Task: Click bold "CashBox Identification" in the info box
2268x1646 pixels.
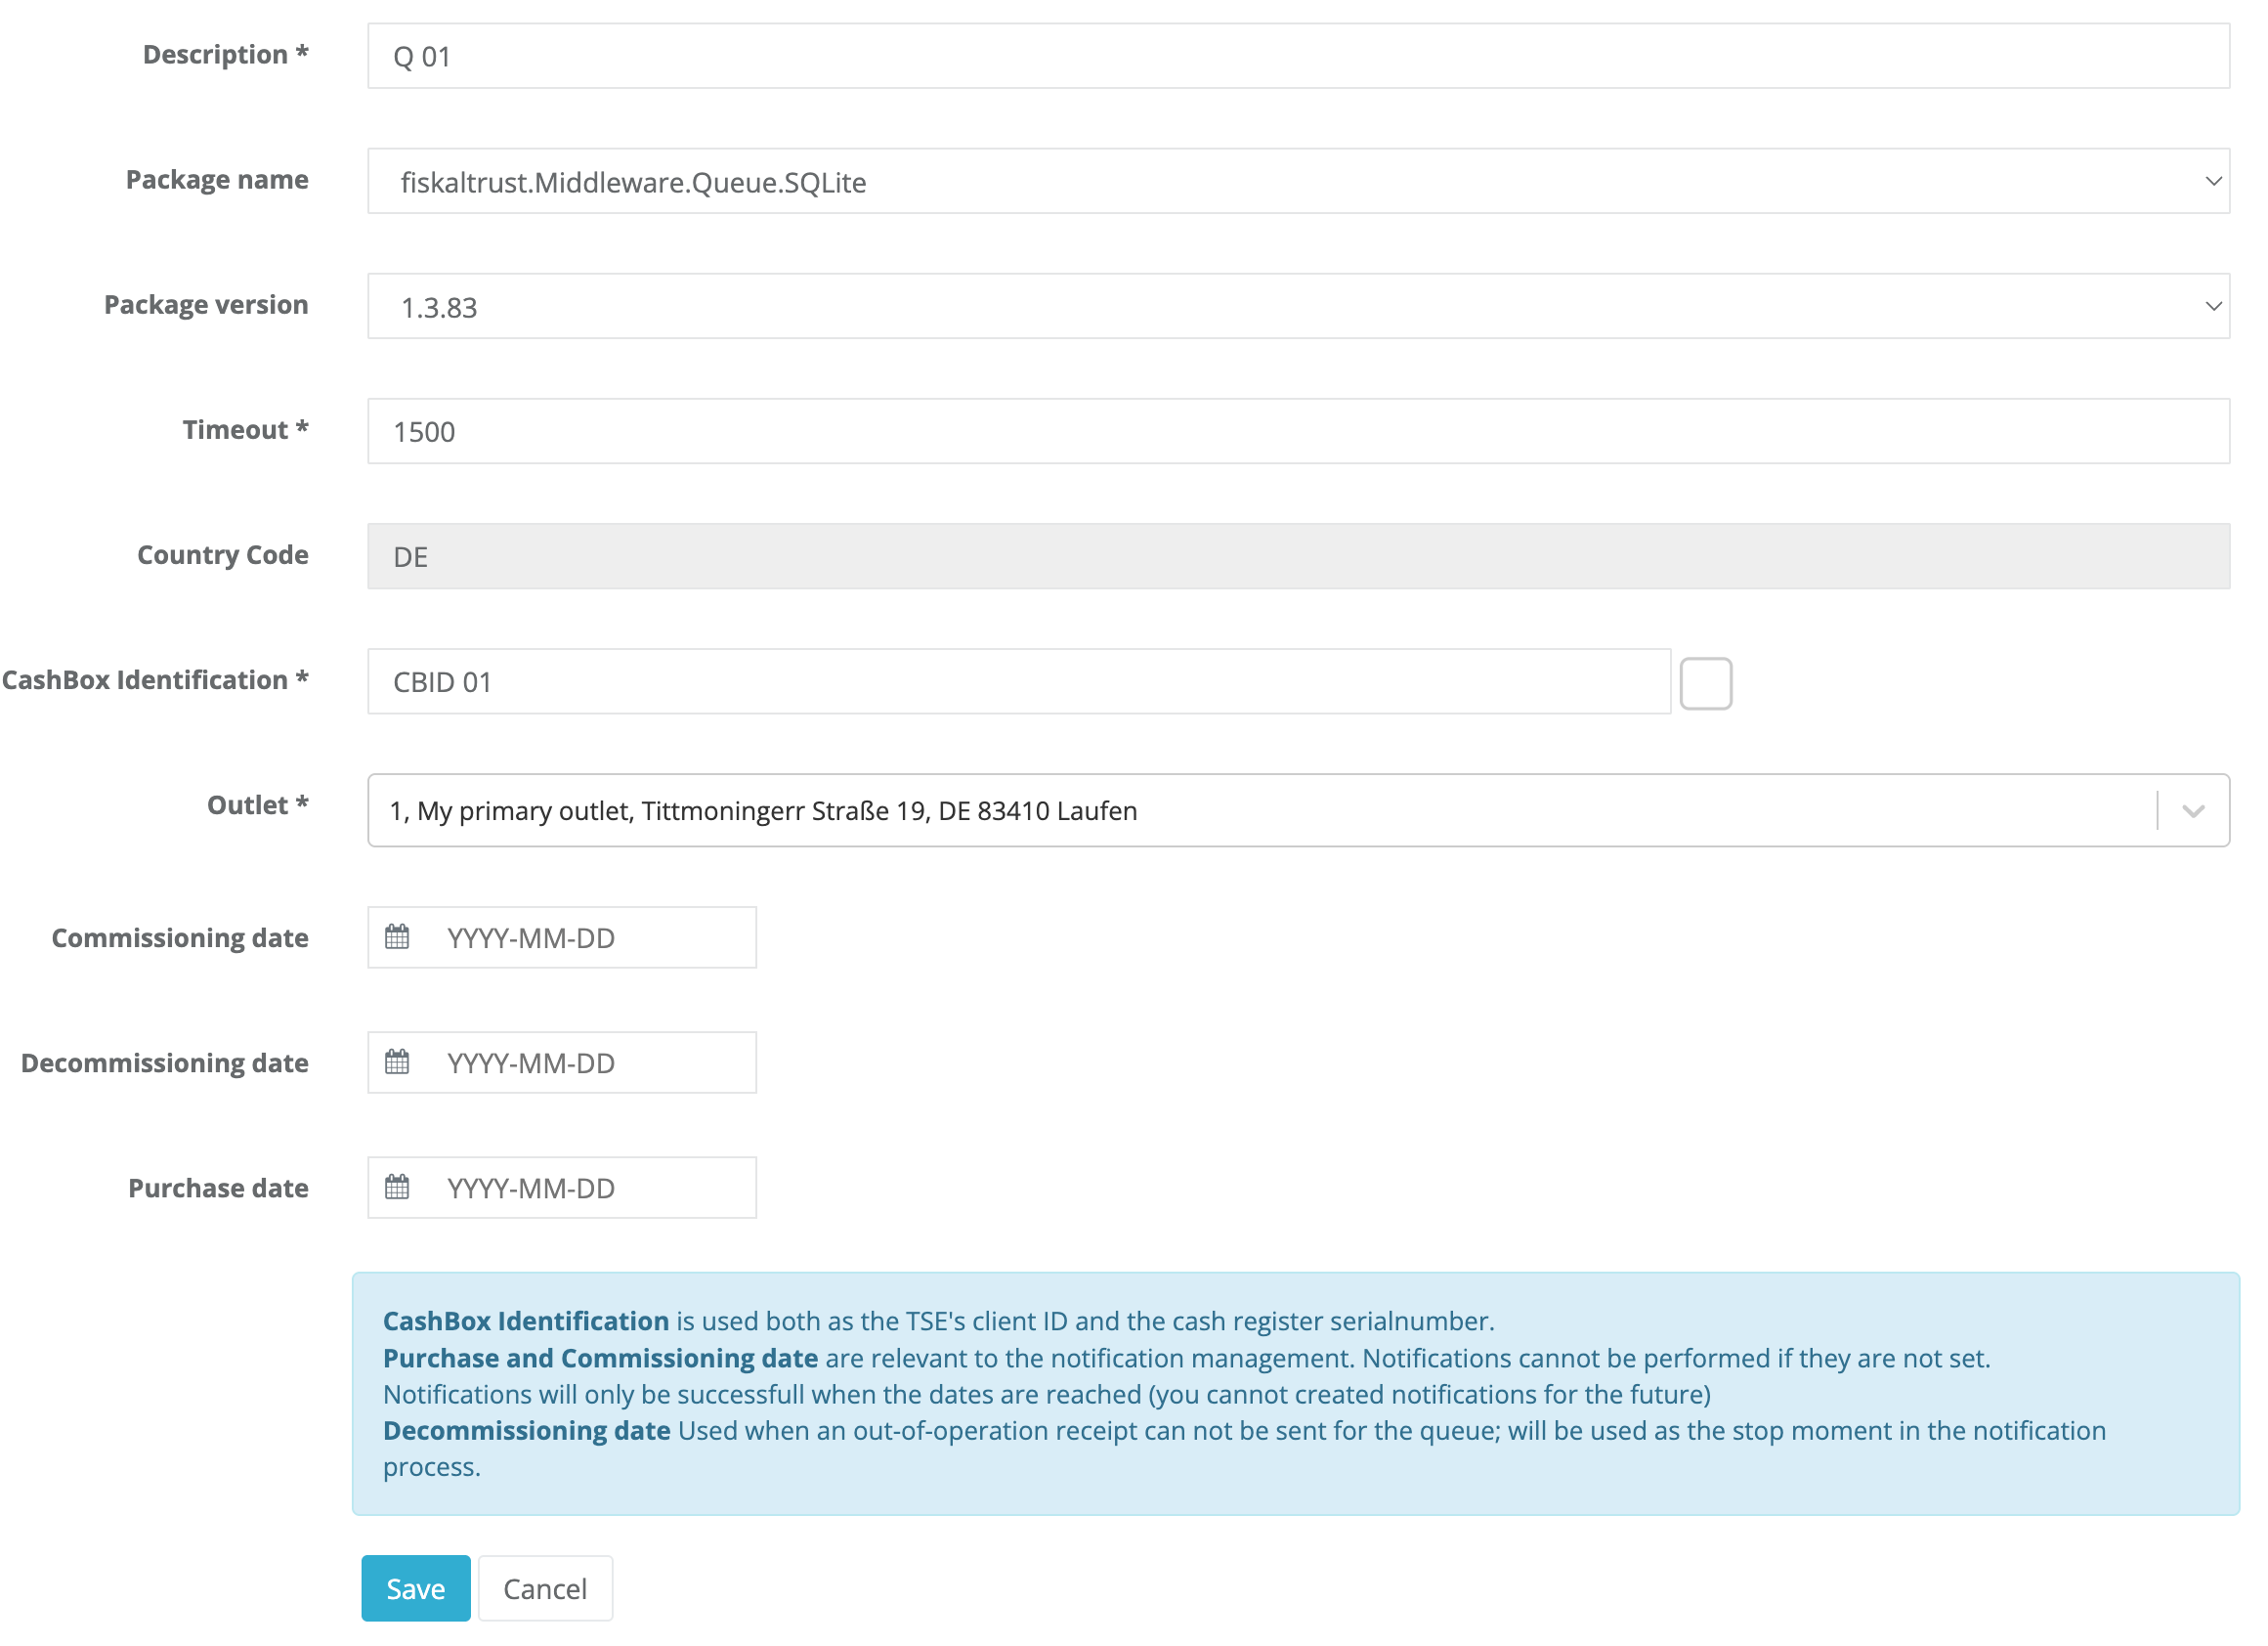Action: coord(526,1321)
